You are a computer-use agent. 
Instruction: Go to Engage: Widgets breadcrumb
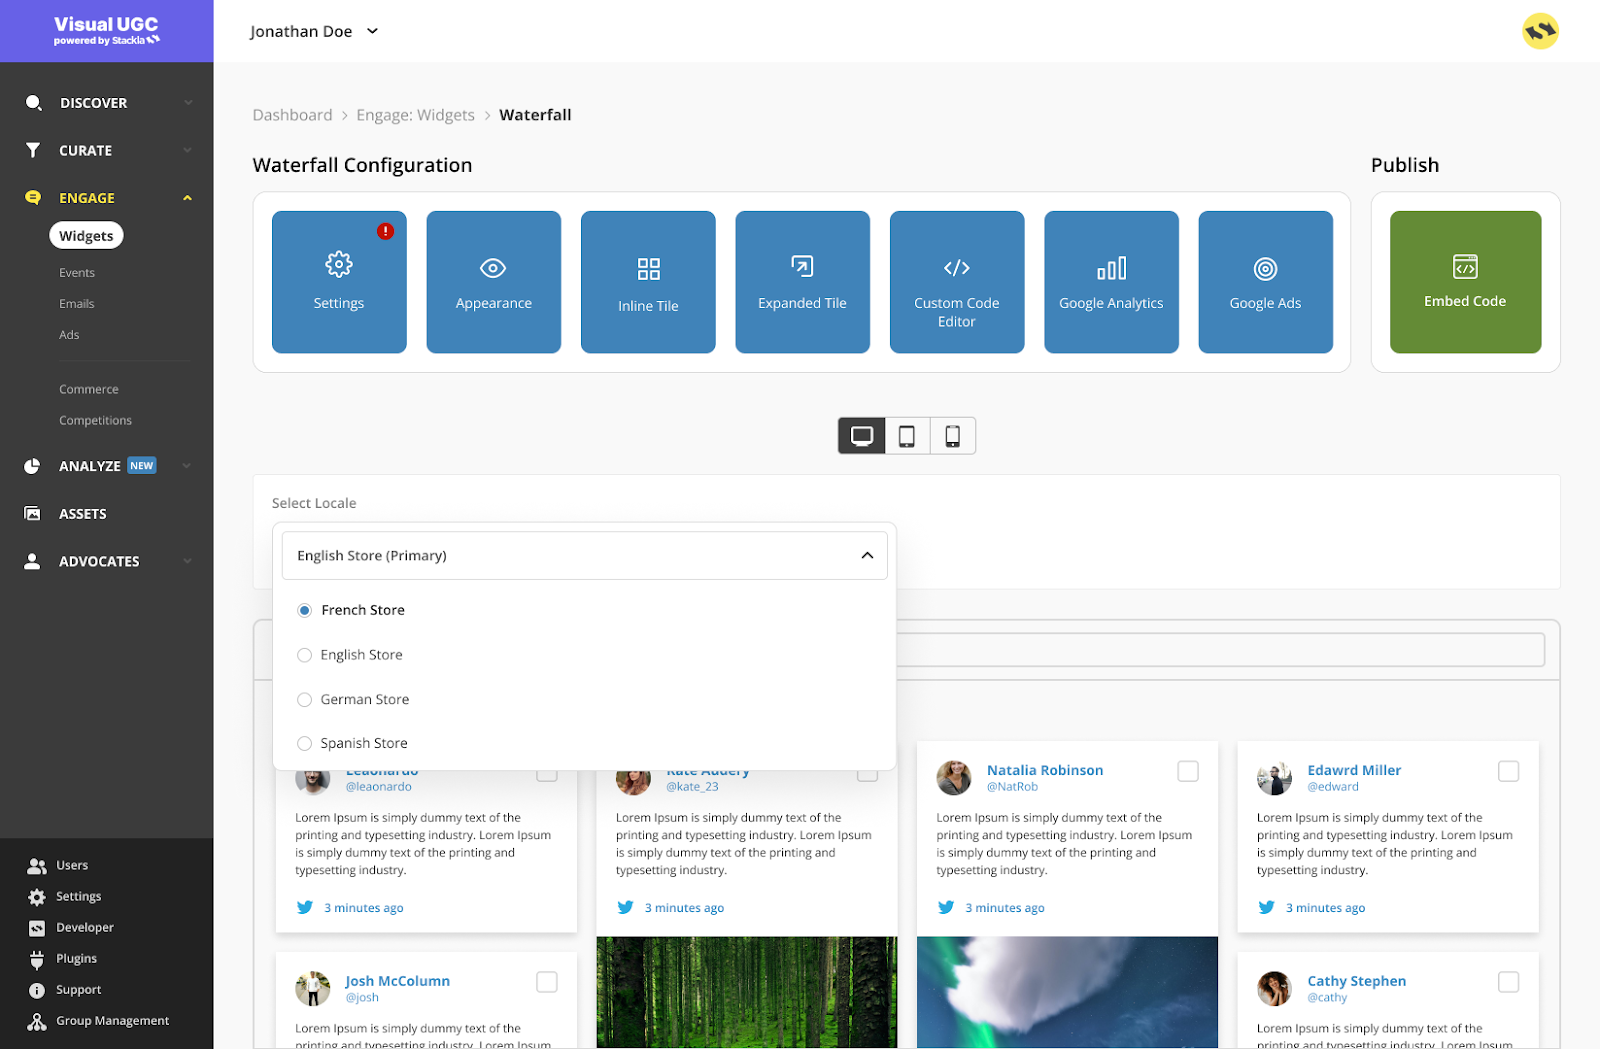[x=416, y=115]
